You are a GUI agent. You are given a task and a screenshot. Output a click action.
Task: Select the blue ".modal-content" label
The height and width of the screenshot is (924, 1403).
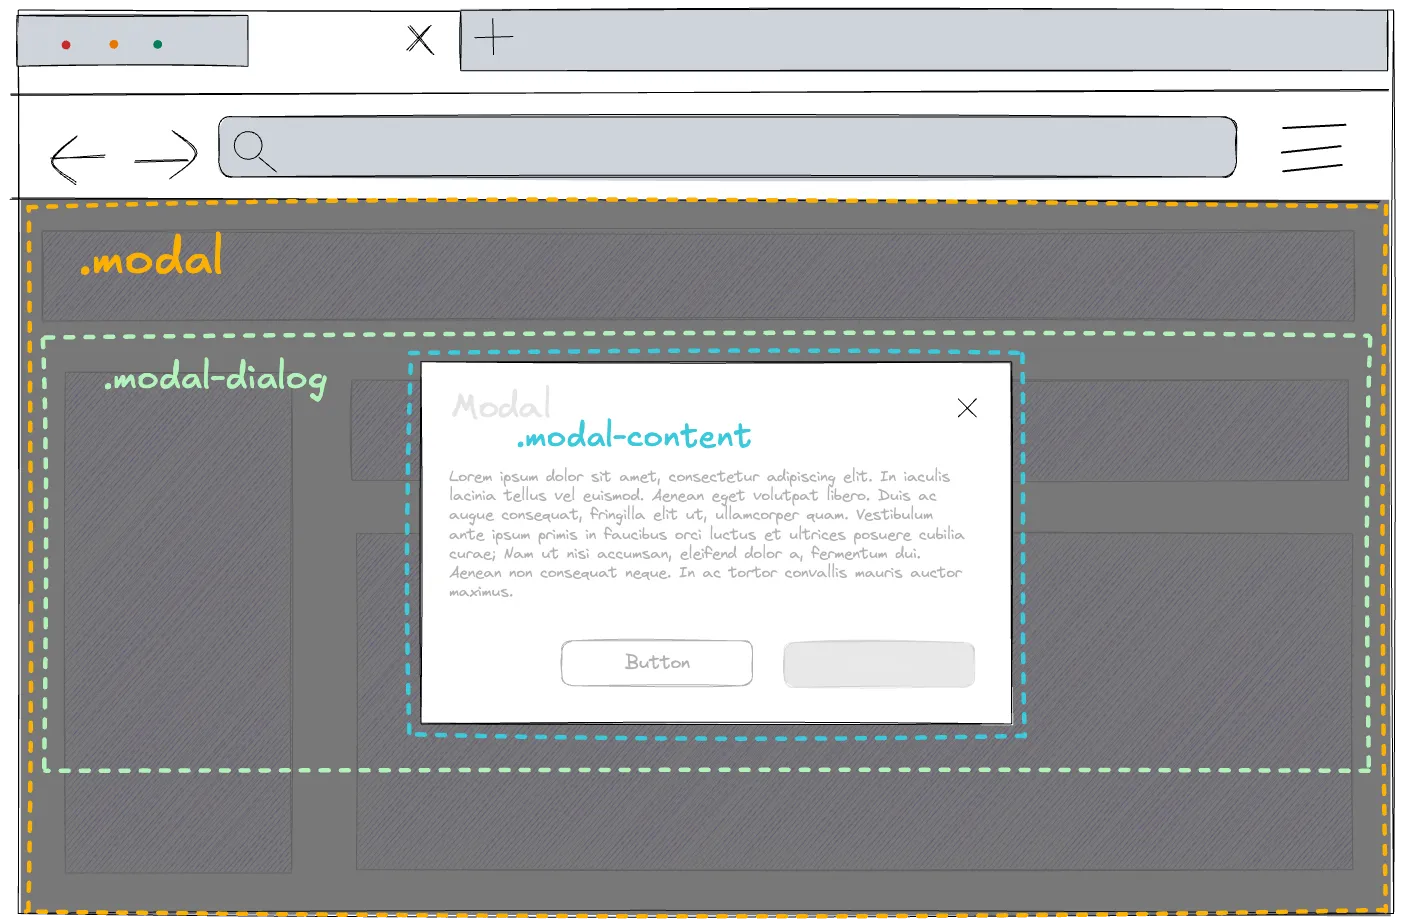click(634, 437)
